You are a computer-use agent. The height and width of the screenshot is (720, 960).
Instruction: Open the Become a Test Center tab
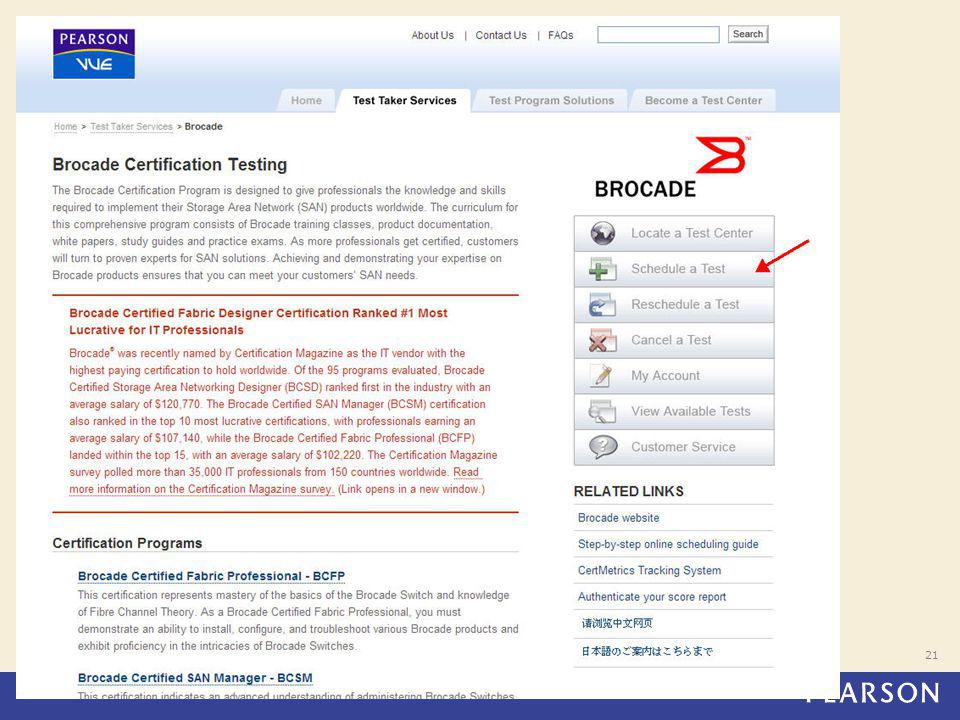[703, 100]
